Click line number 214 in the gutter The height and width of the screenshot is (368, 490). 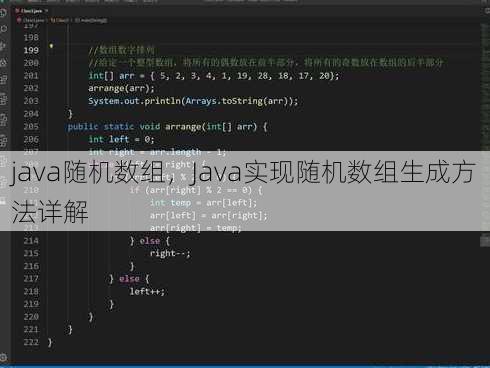tap(31, 241)
